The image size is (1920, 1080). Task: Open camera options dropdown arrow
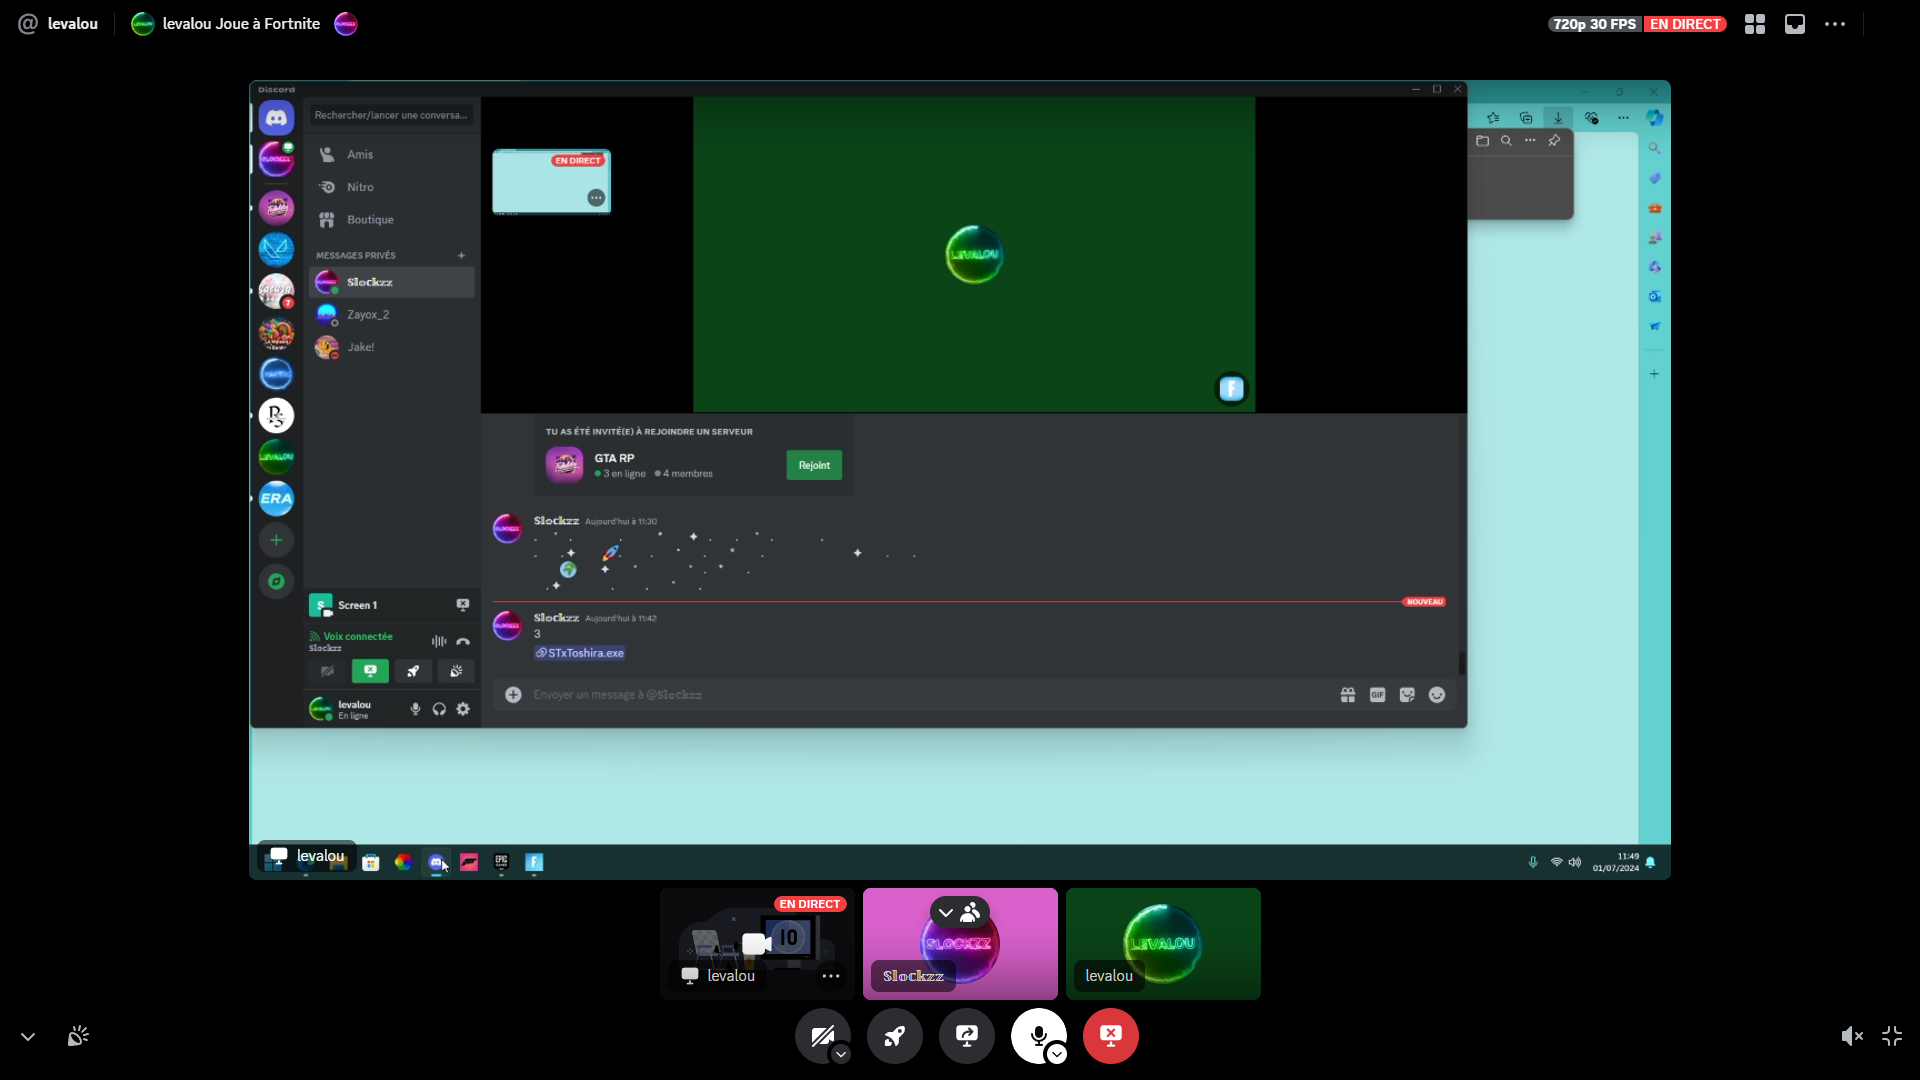point(841,1054)
